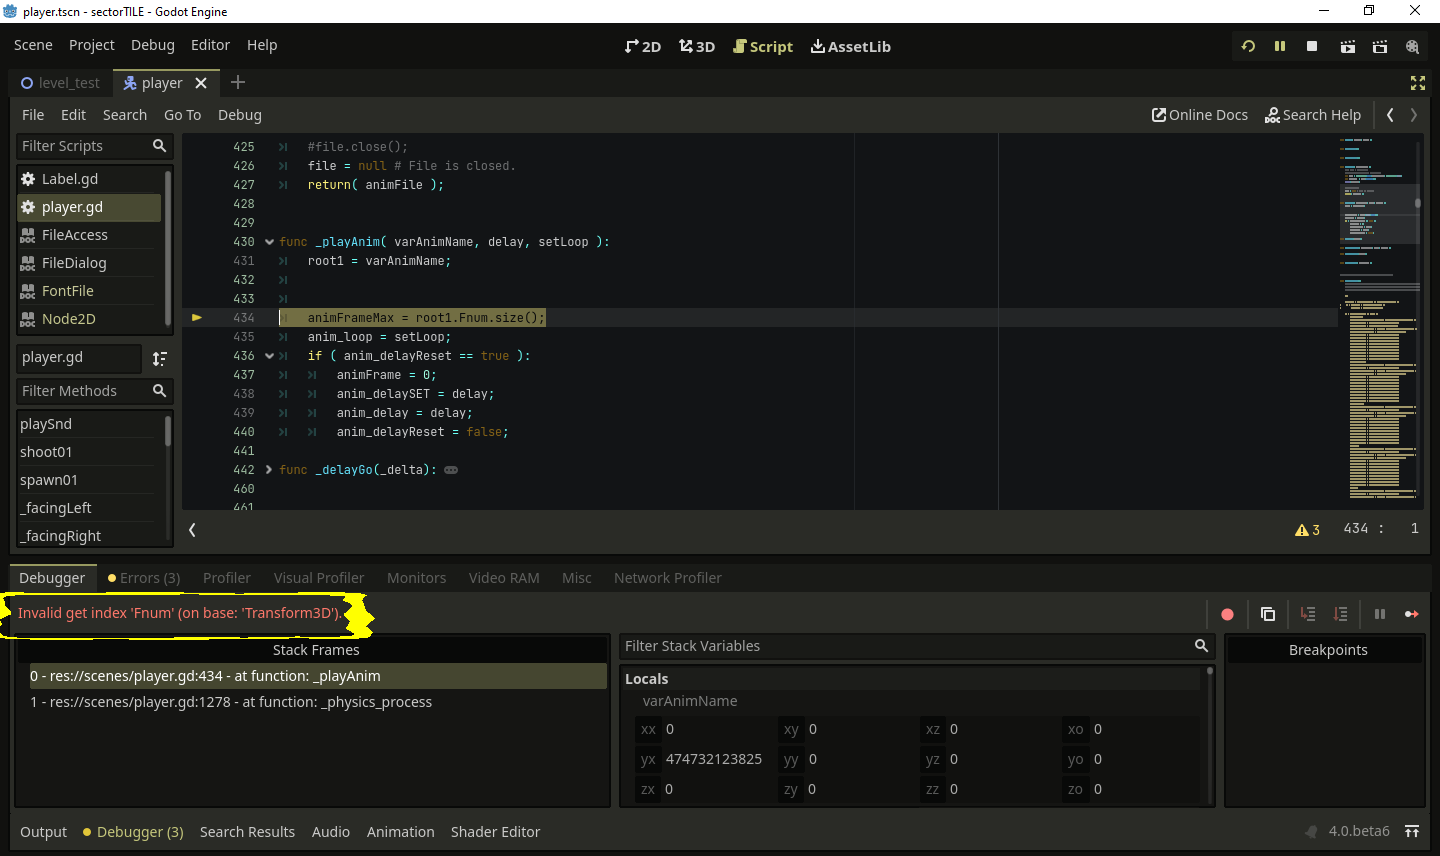This screenshot has height=856, width=1440.
Task: Expand the bottom panel
Action: tap(1412, 832)
